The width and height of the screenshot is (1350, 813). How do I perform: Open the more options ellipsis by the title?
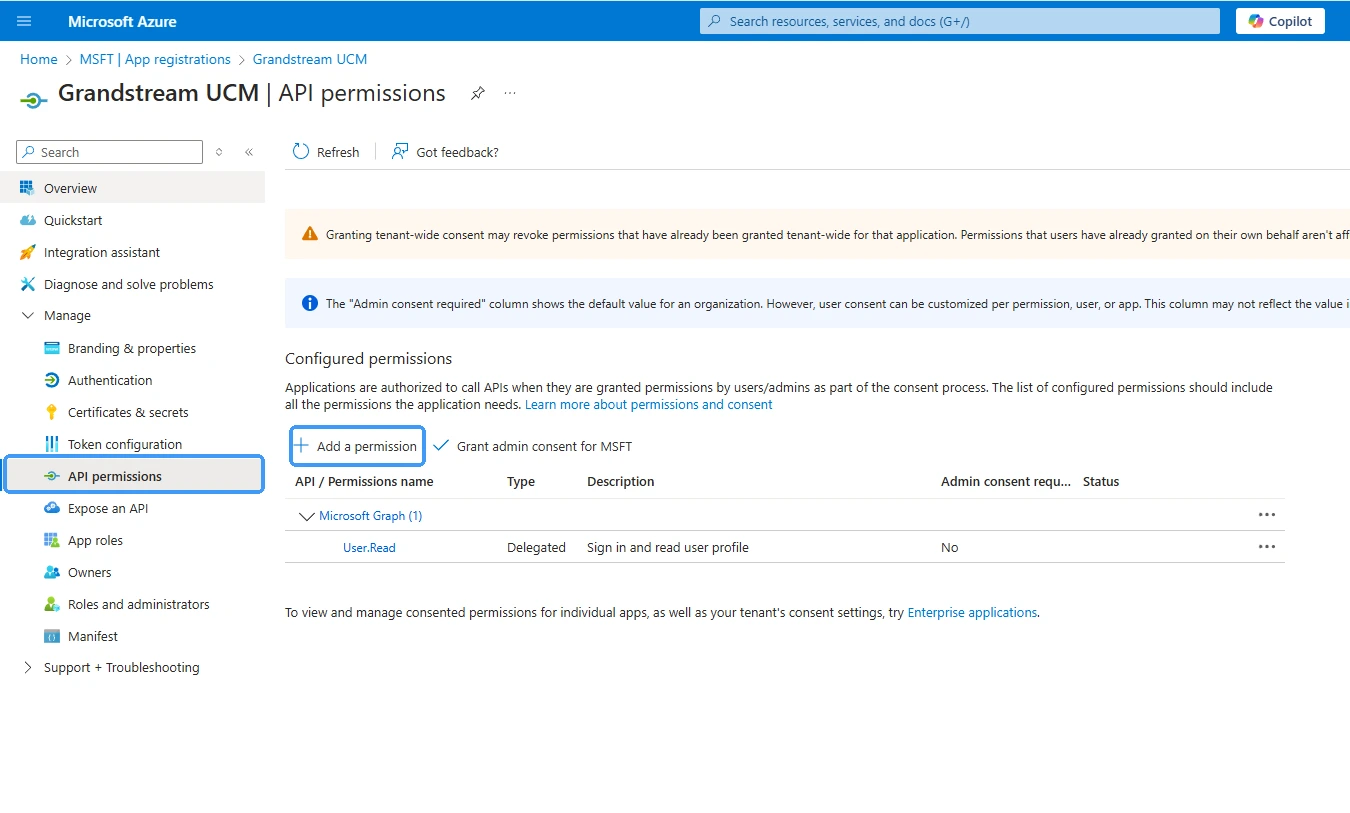coord(510,93)
